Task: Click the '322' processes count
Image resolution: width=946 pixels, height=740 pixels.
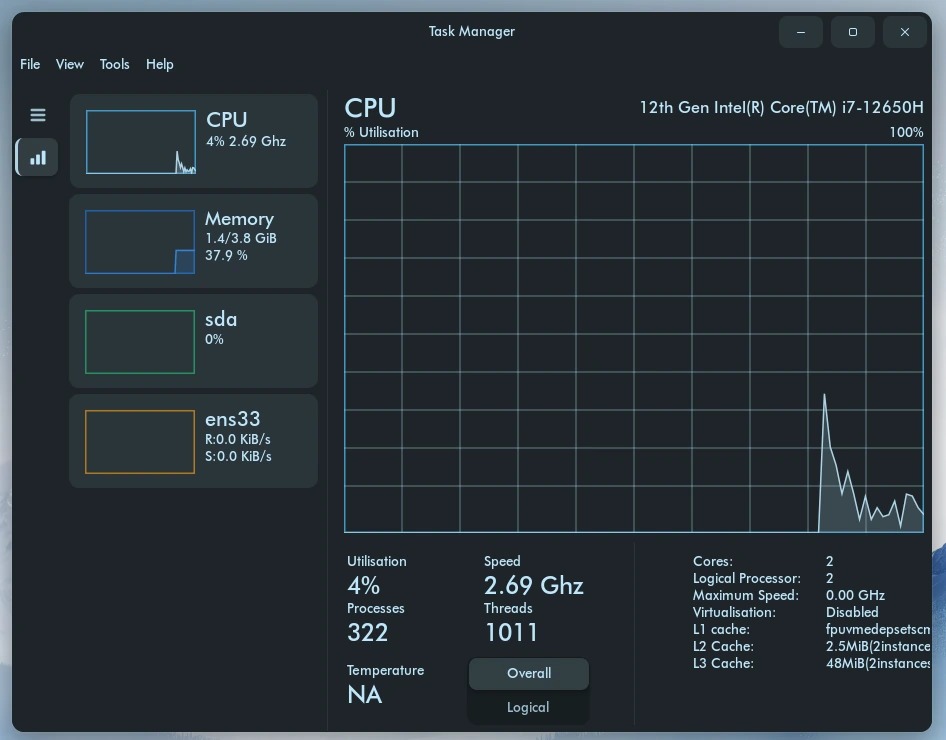Action: point(367,633)
